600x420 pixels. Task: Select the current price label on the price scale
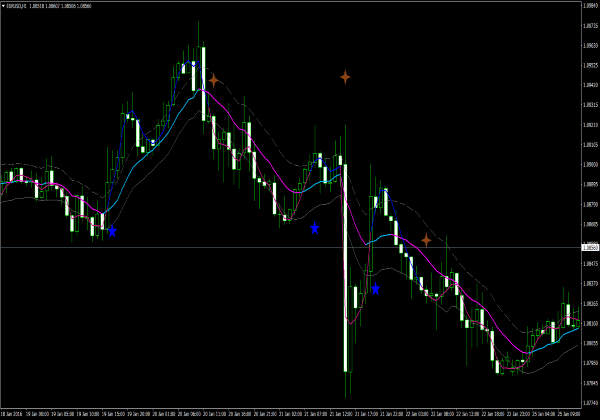590,247
